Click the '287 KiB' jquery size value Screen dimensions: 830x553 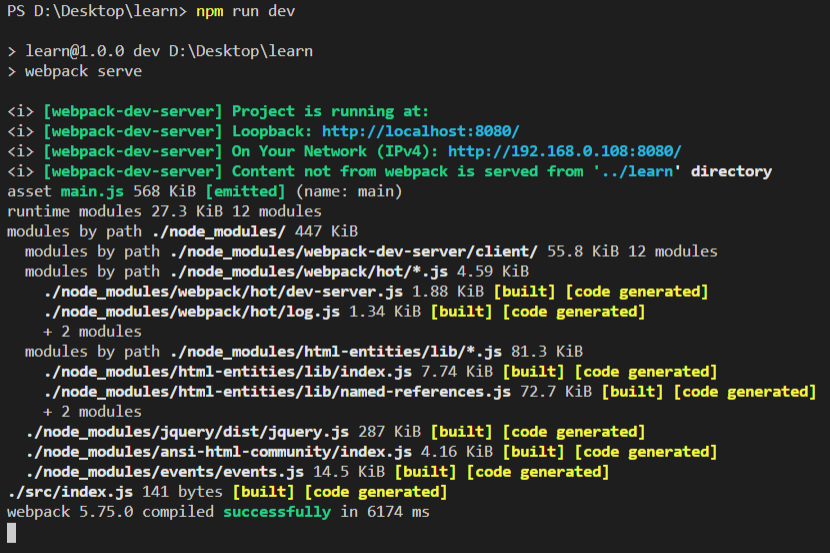click(390, 432)
